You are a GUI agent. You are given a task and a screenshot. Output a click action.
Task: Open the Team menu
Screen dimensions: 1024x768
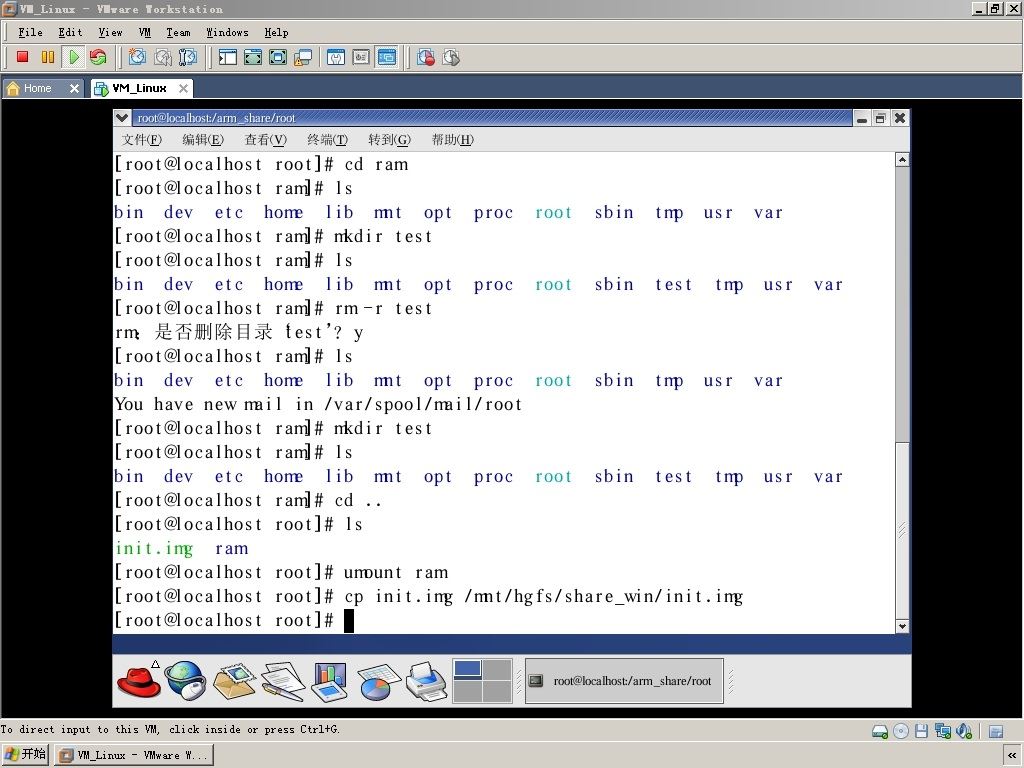tap(178, 32)
